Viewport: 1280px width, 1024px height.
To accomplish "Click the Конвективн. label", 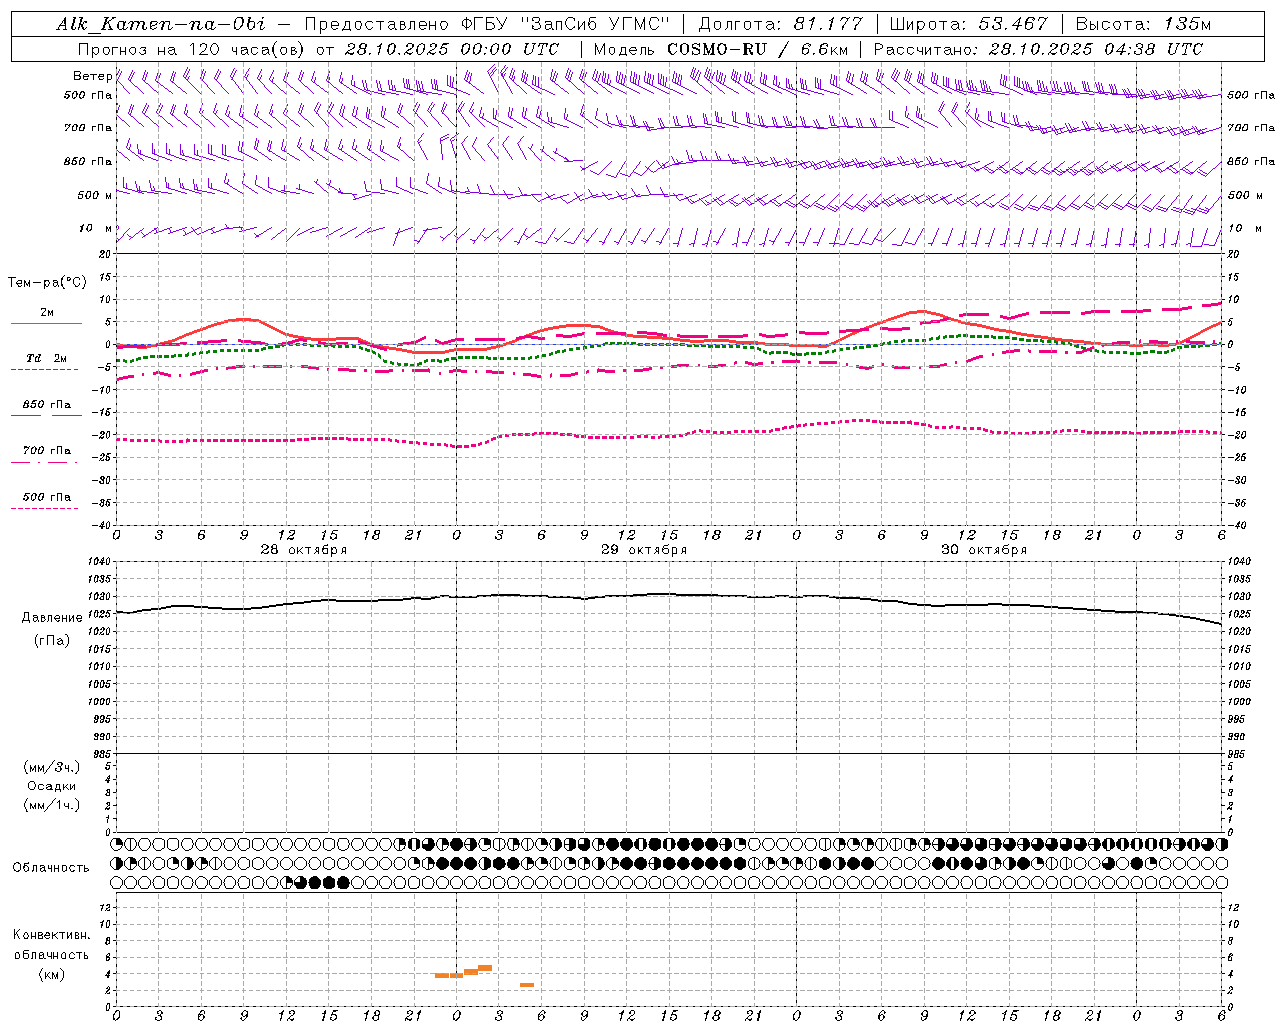I will click(x=51, y=935).
